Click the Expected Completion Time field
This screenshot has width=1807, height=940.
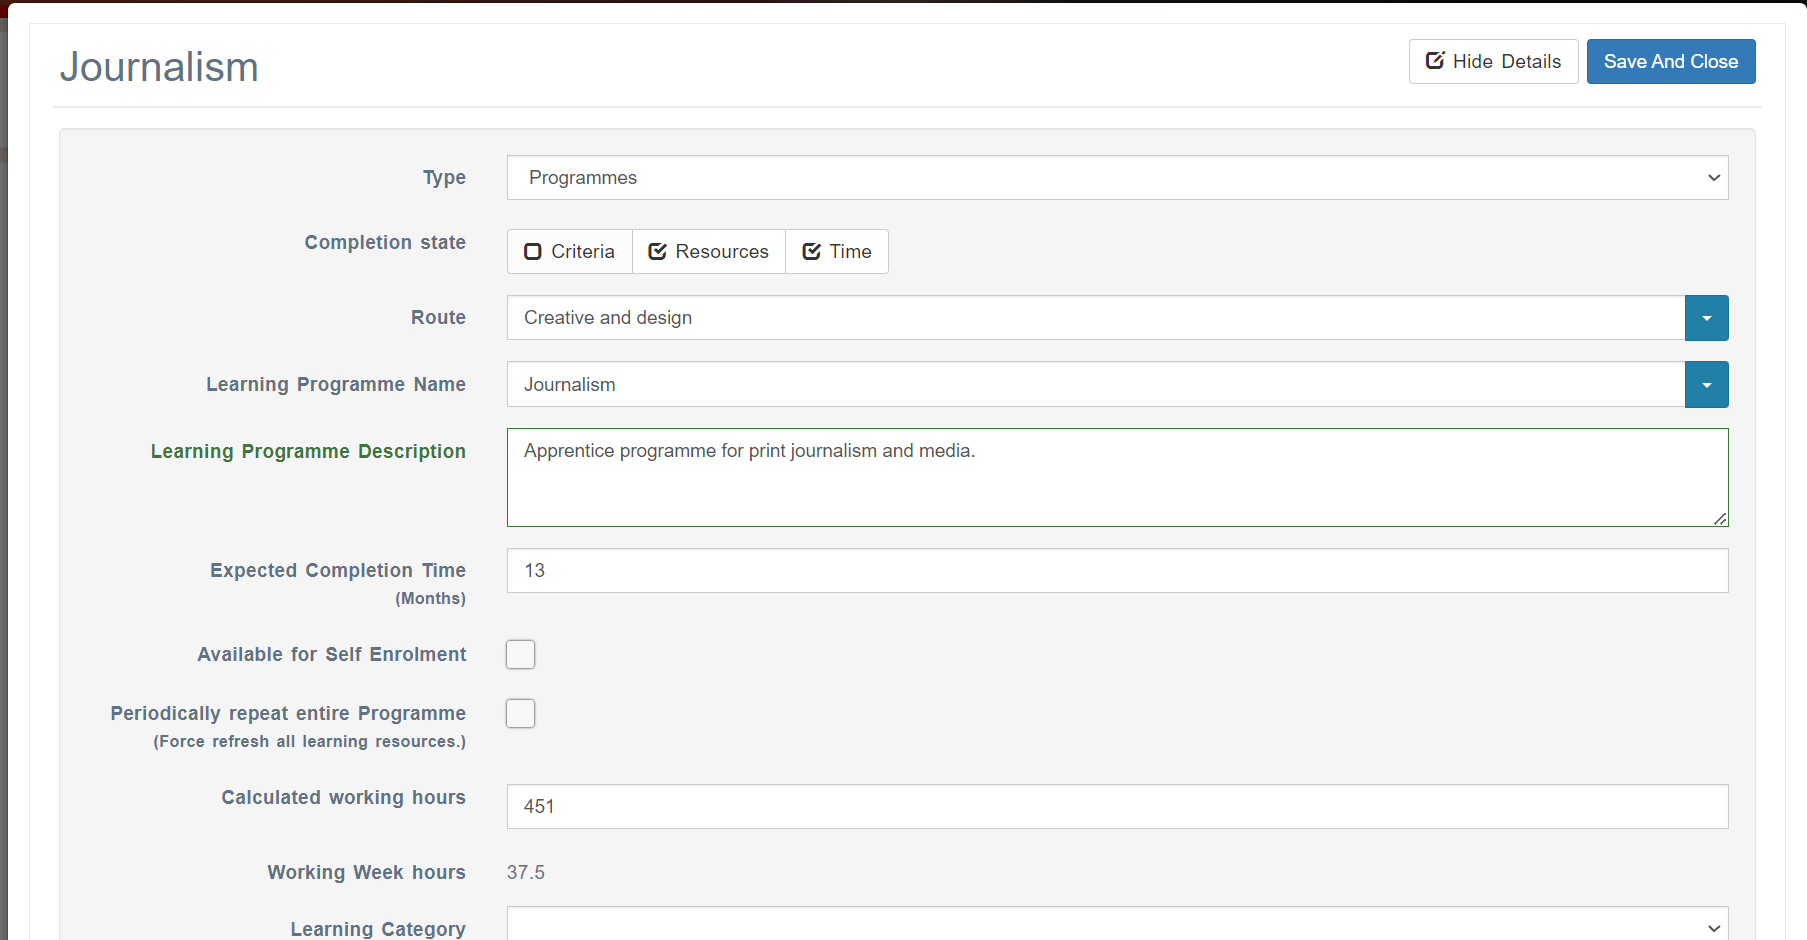1117,571
